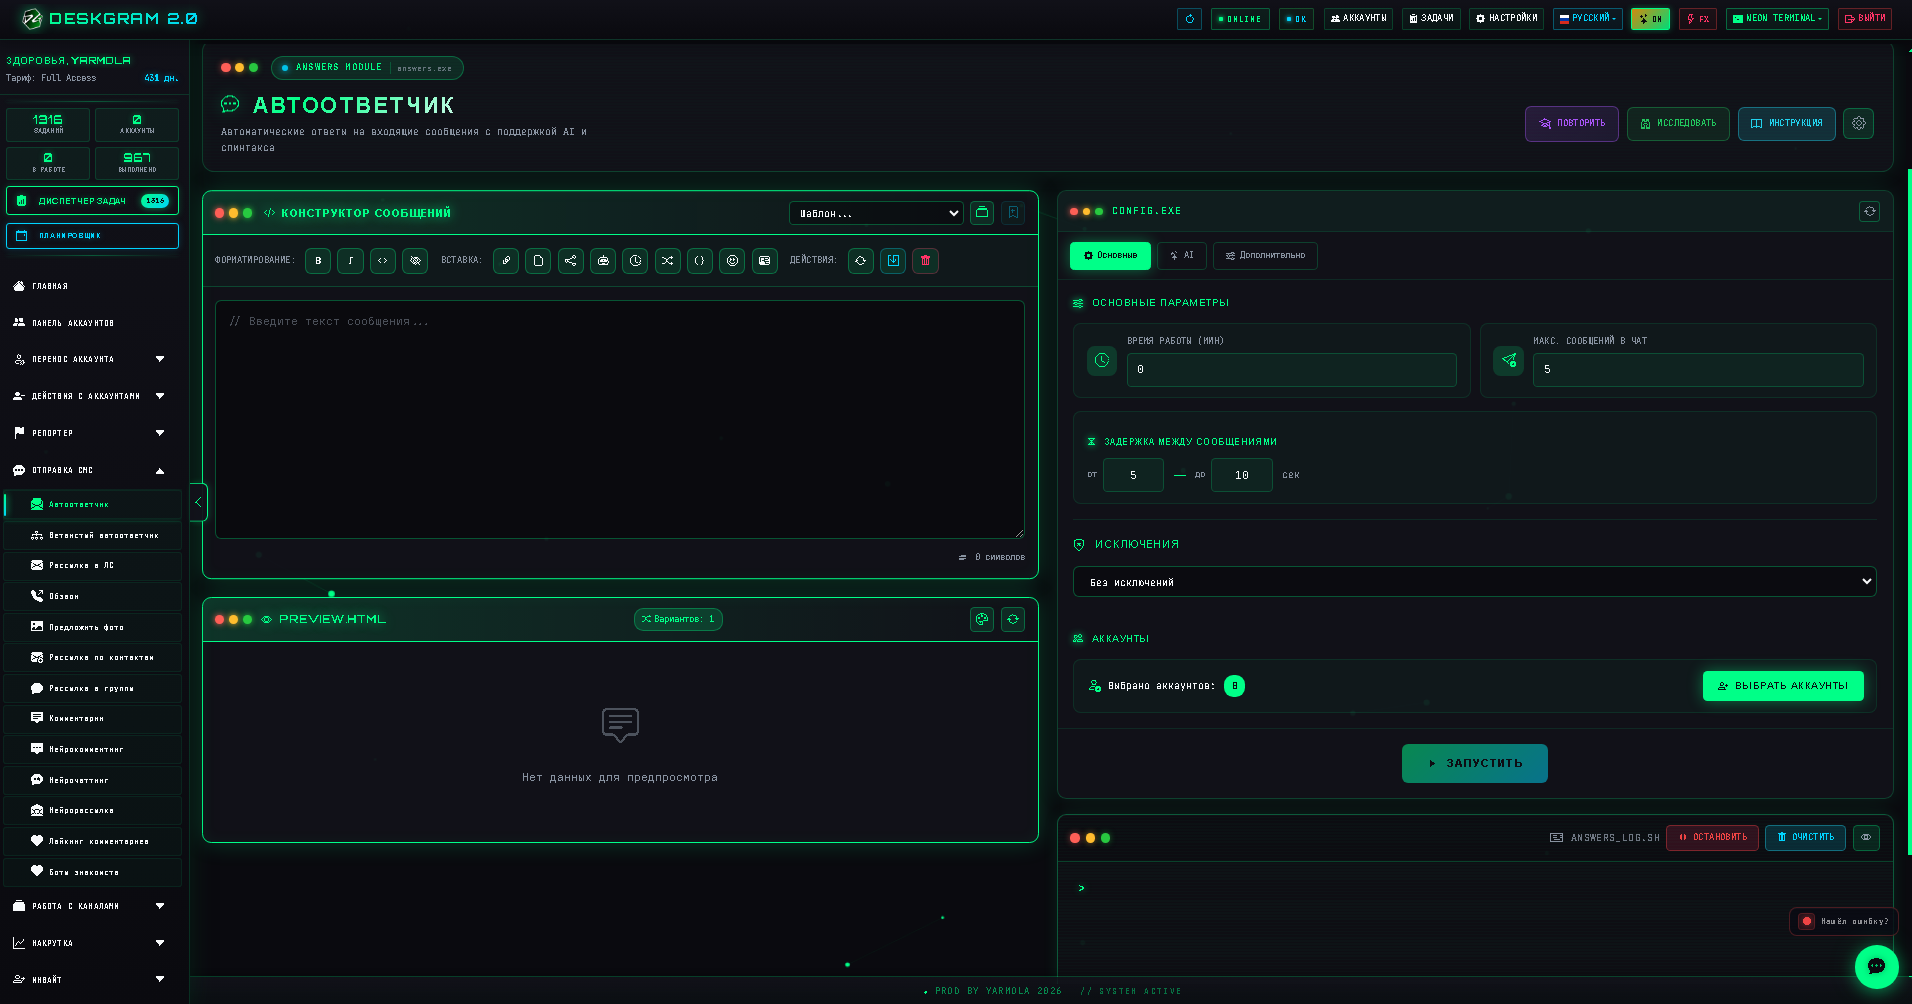Insert randomizer with shuffle icon
This screenshot has height=1004, width=1912.
(x=667, y=261)
